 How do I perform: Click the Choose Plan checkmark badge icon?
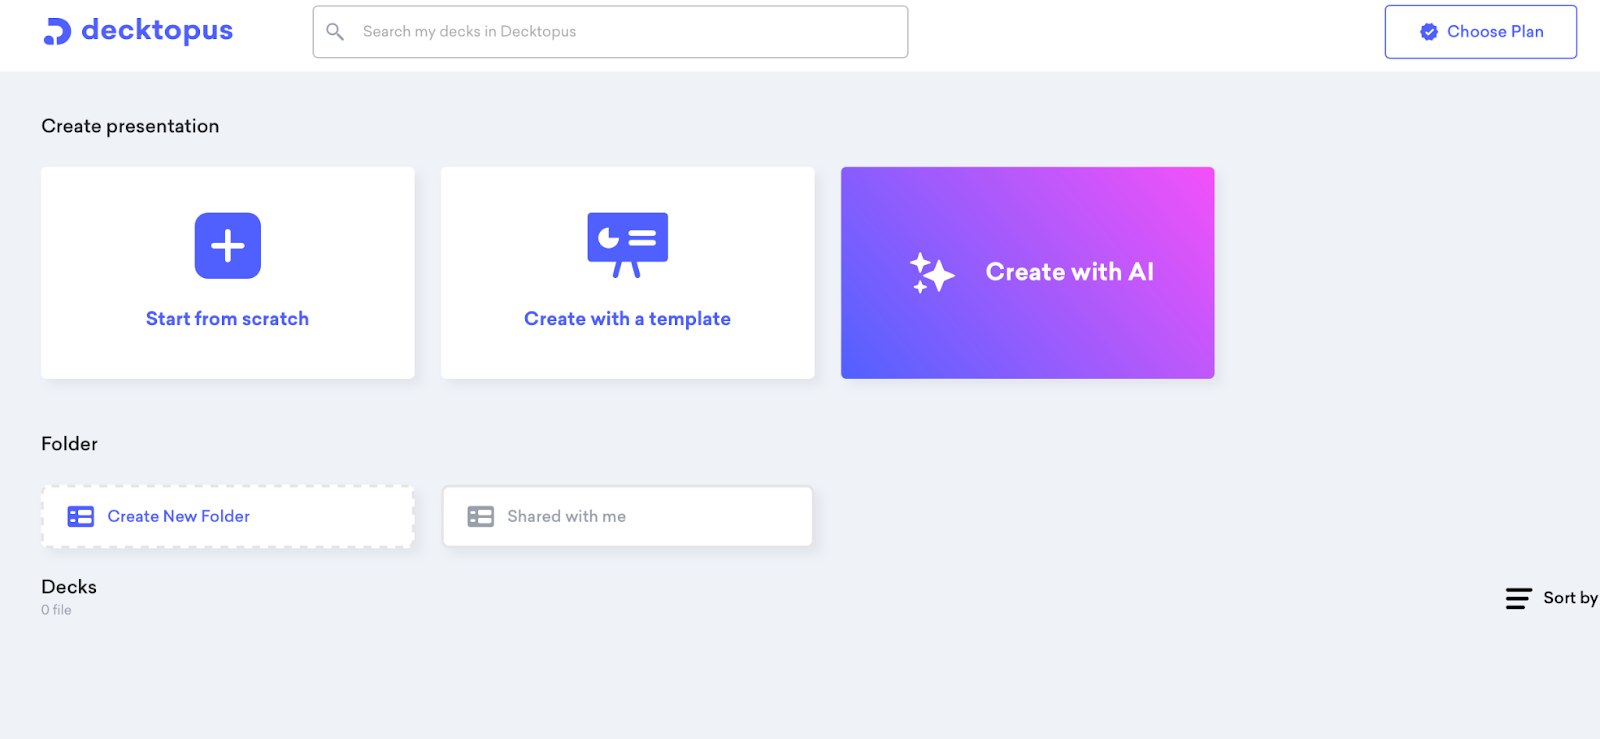1429,32
